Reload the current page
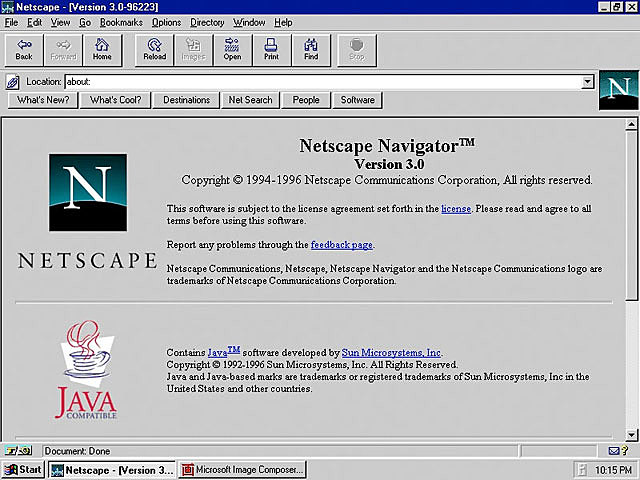 [154, 50]
